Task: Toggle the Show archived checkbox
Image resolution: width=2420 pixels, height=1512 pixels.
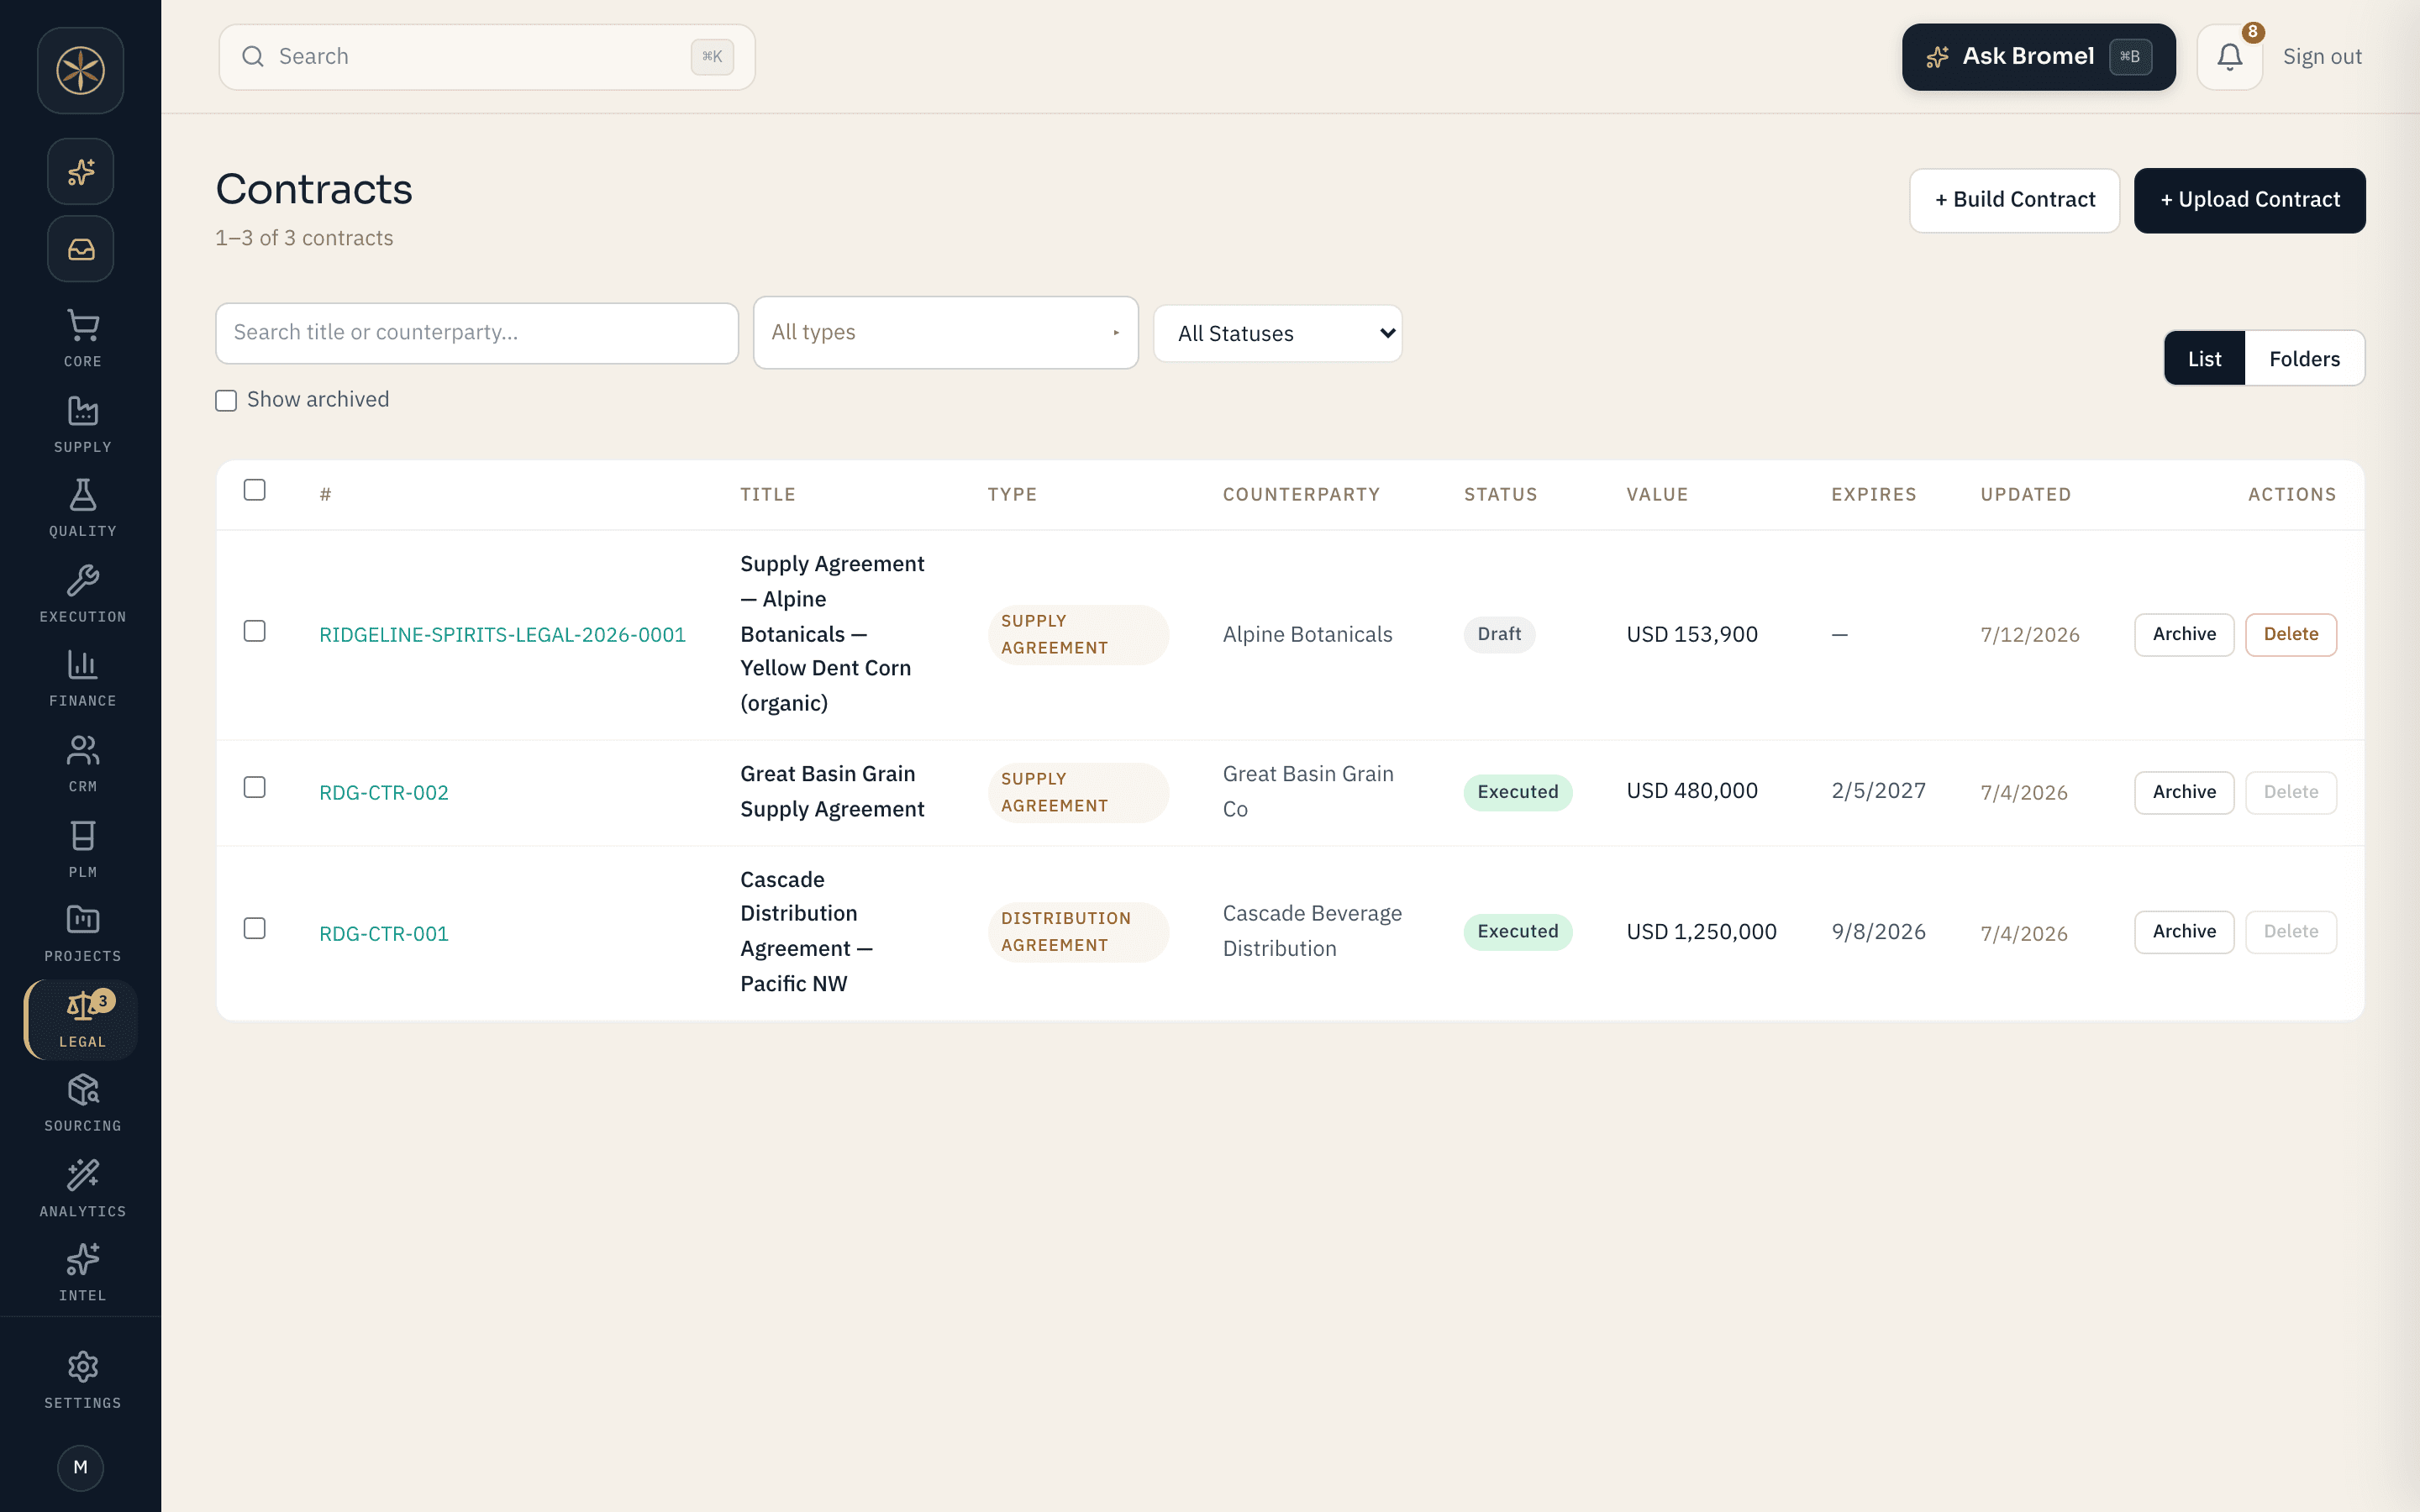Action: 226,400
